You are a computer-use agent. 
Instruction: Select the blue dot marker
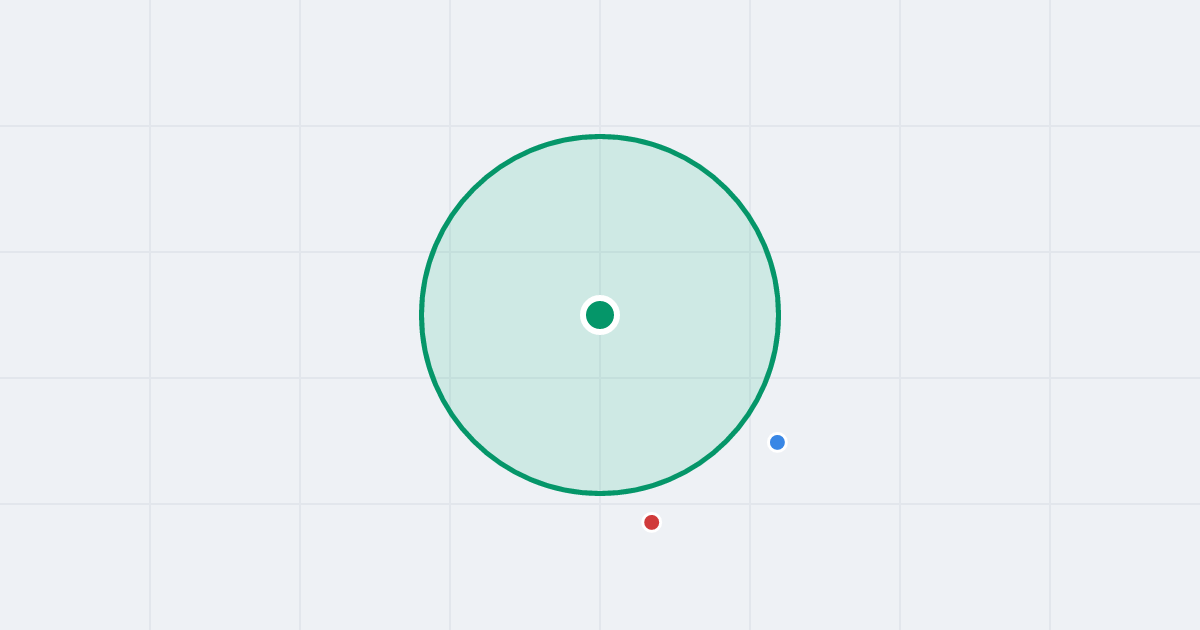coord(777,442)
